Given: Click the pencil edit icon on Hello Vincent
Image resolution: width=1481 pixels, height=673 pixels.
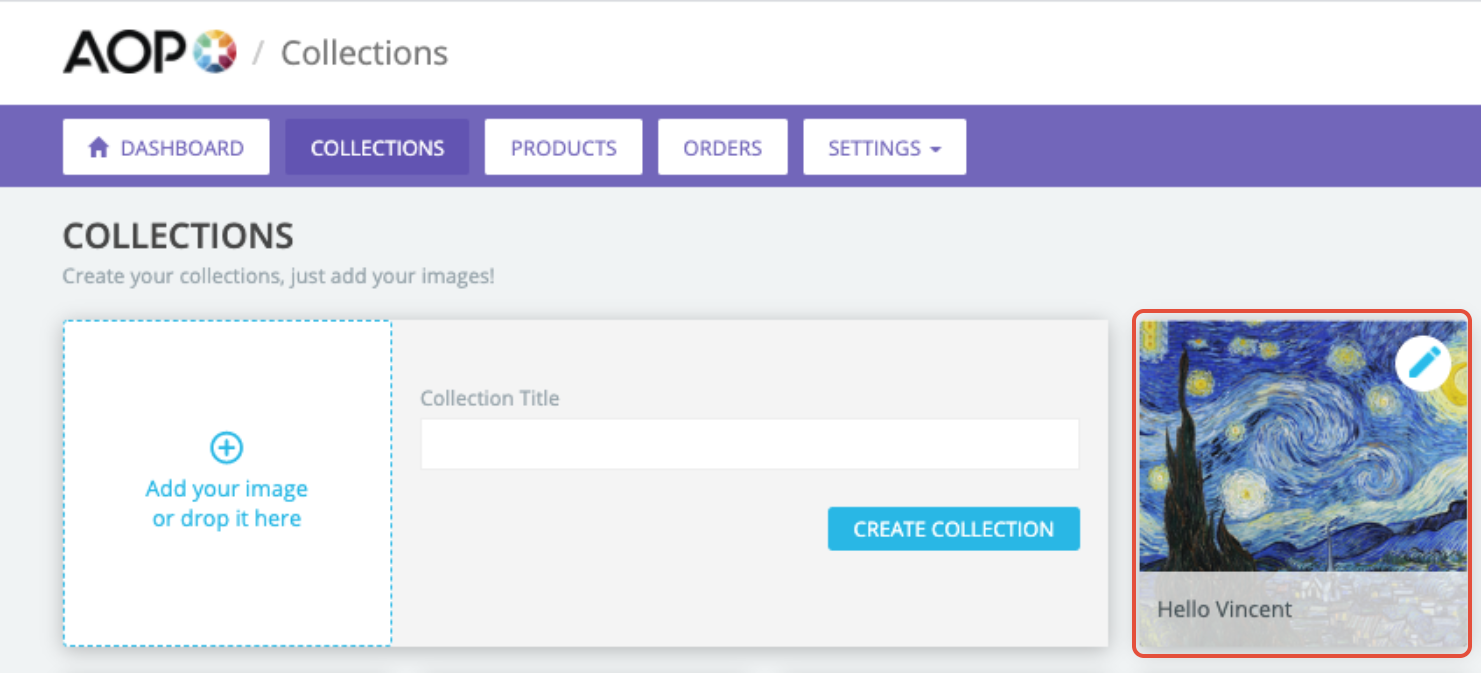Looking at the screenshot, I should [1423, 363].
